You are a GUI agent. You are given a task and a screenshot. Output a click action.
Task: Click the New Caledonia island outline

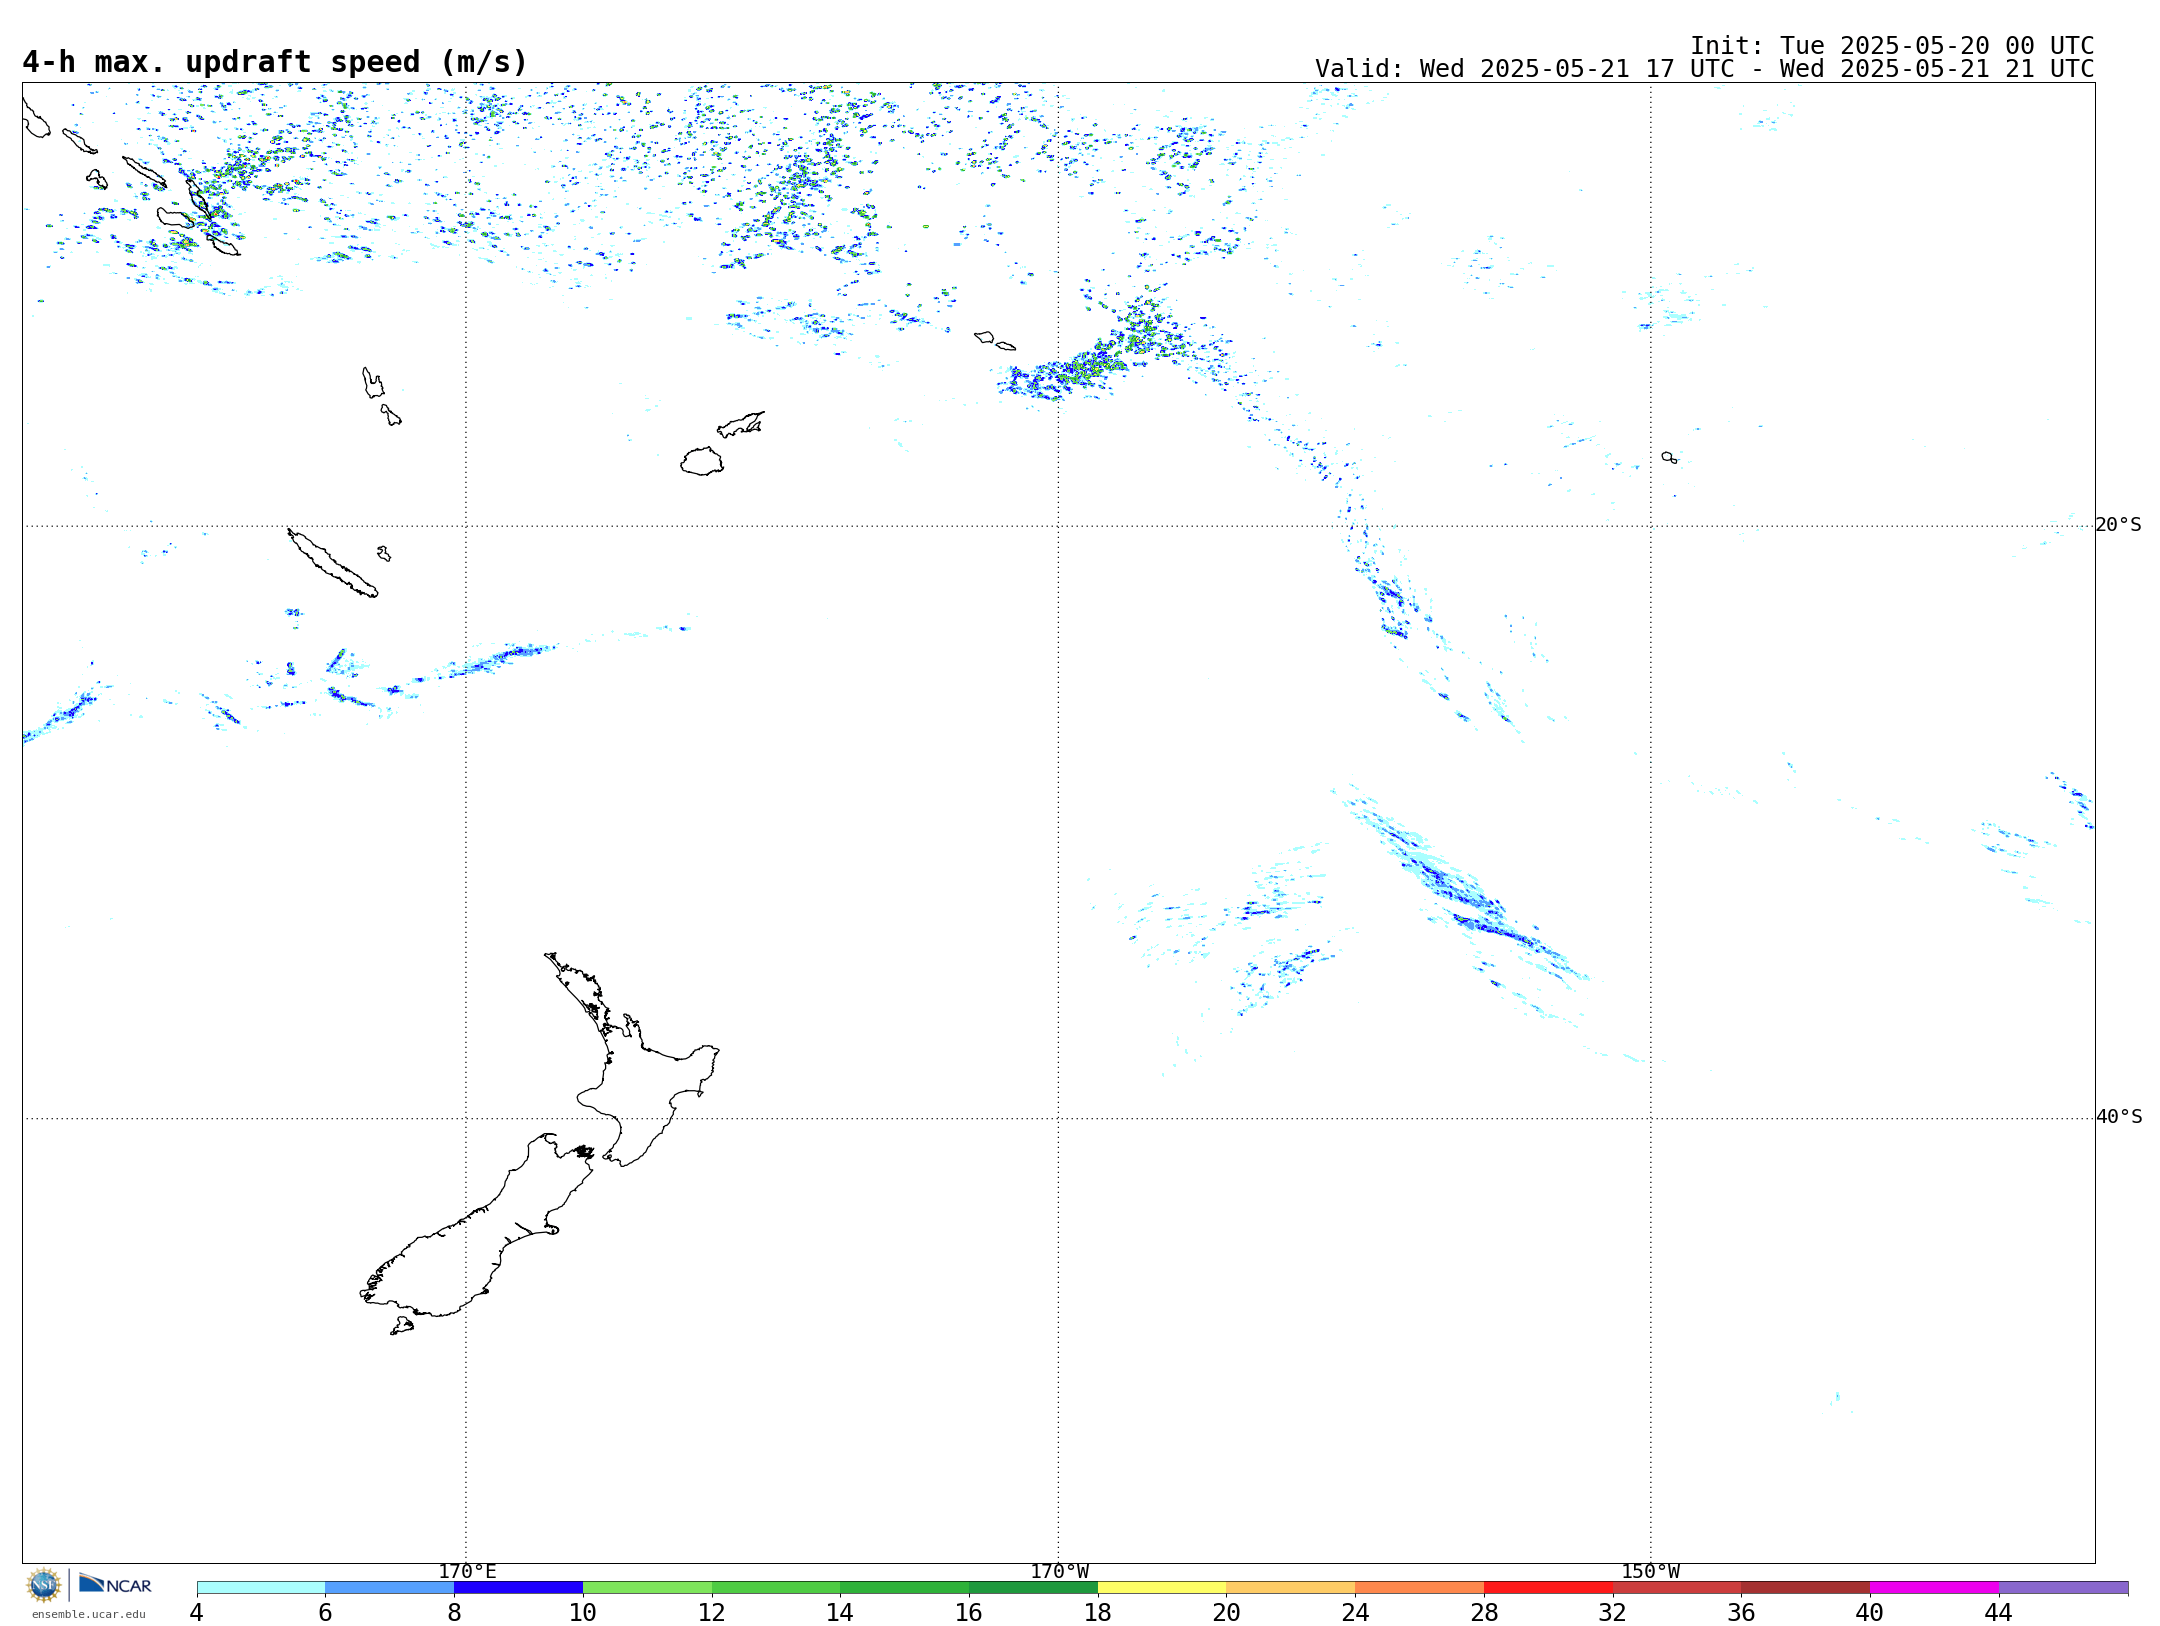(332, 563)
